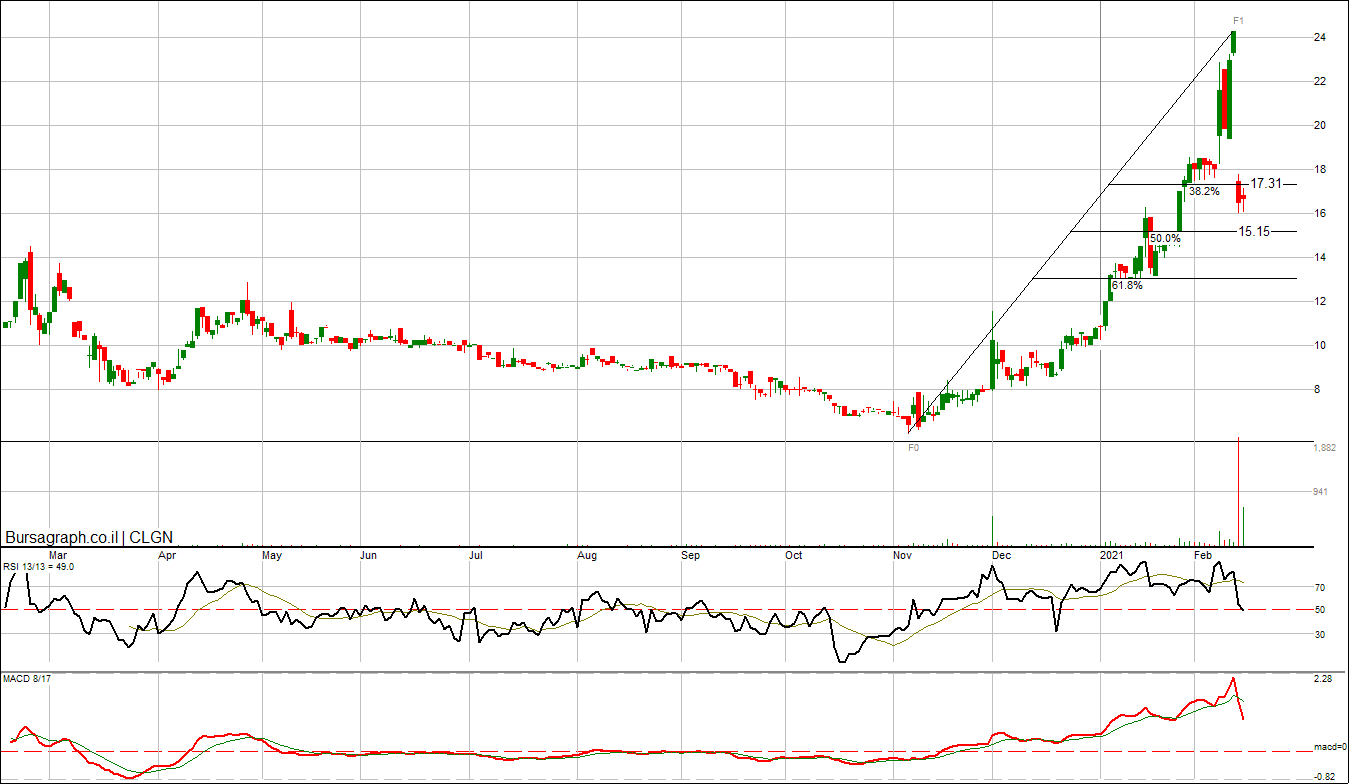Select the 61.8% Fibonacci level label
The image size is (1349, 784).
1127,285
